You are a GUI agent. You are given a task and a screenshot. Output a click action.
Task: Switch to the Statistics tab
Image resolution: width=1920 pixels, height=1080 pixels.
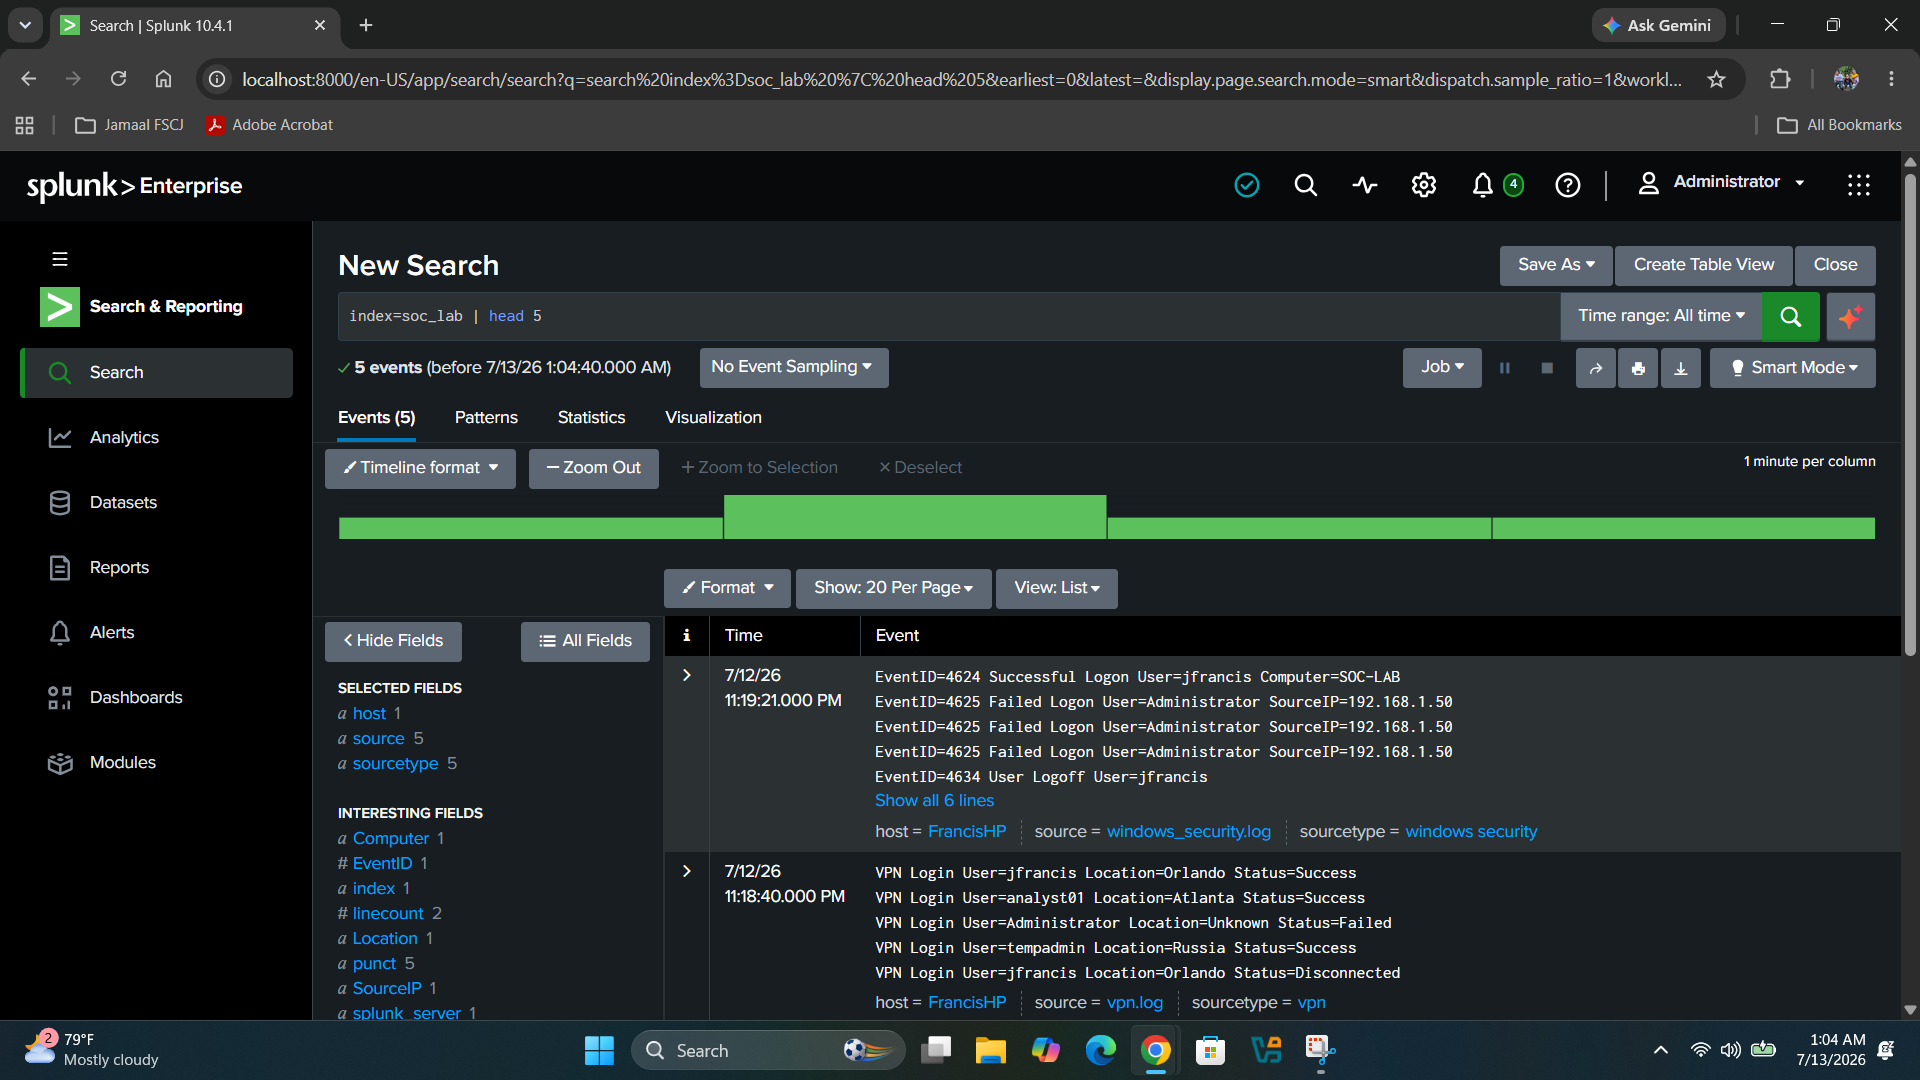click(x=591, y=418)
